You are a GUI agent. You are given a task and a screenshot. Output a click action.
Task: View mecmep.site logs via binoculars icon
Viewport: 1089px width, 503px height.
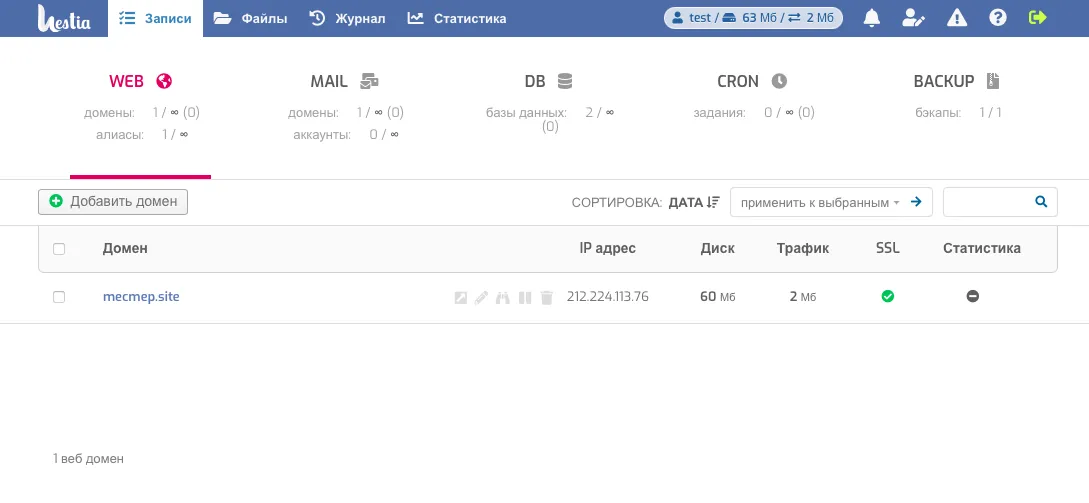503,297
